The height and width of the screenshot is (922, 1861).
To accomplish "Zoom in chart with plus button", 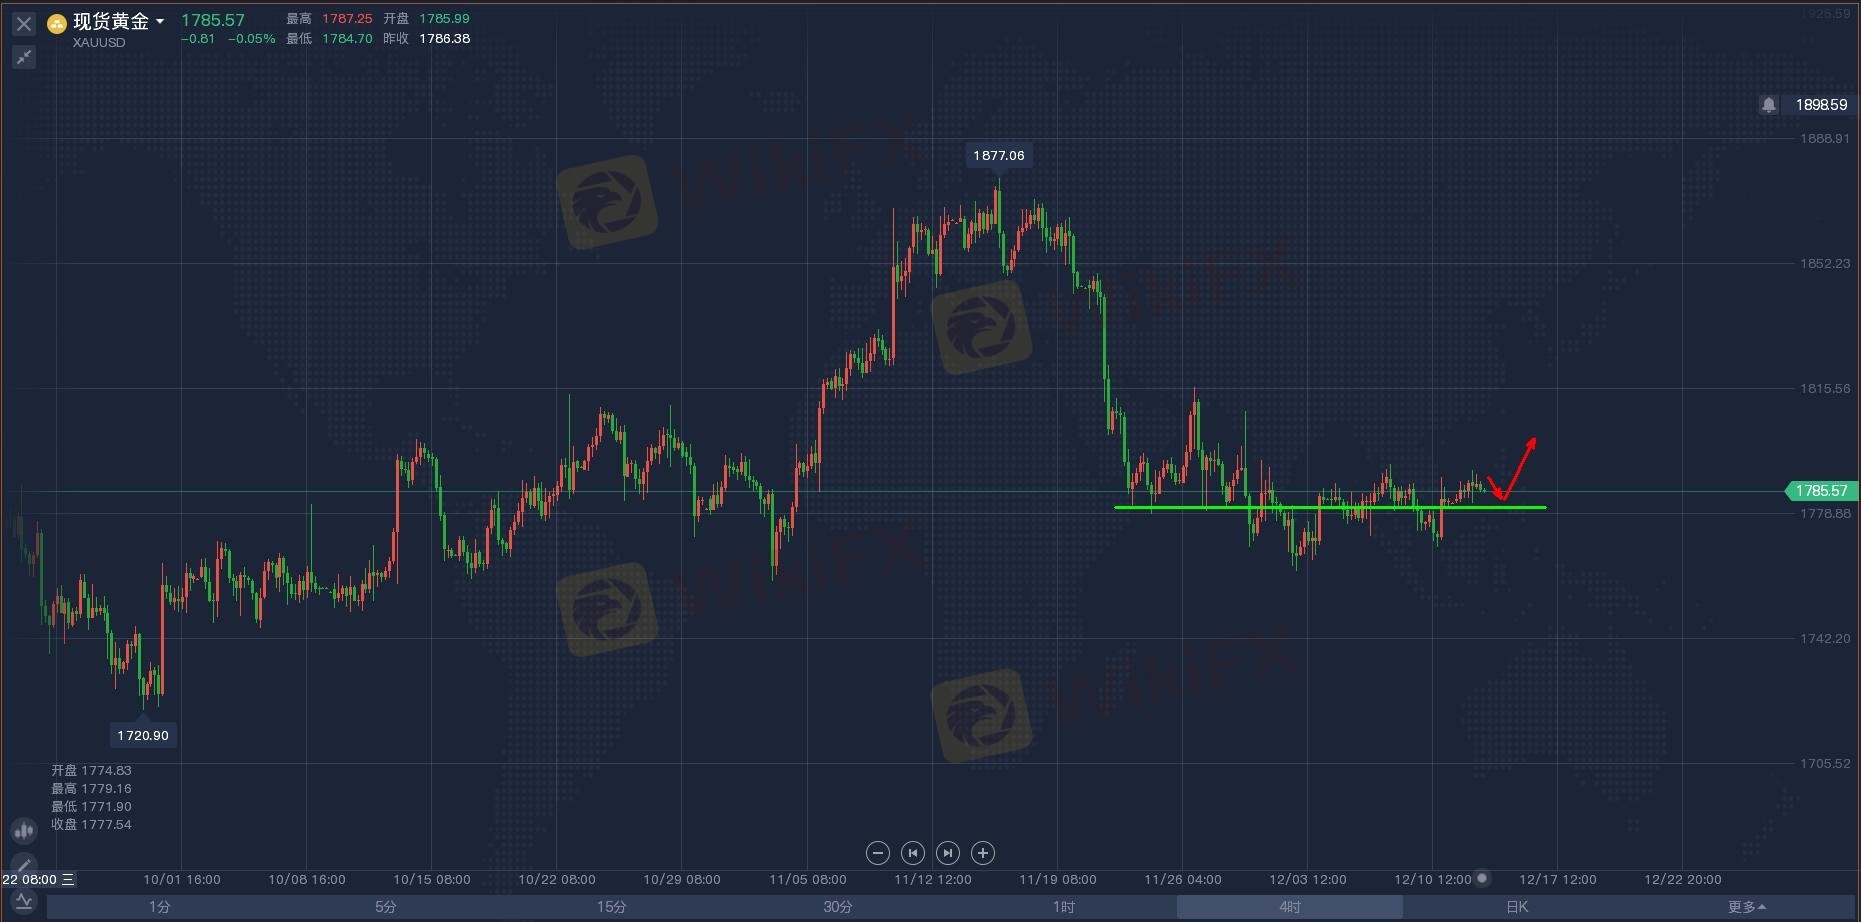I will pyautogui.click(x=983, y=853).
